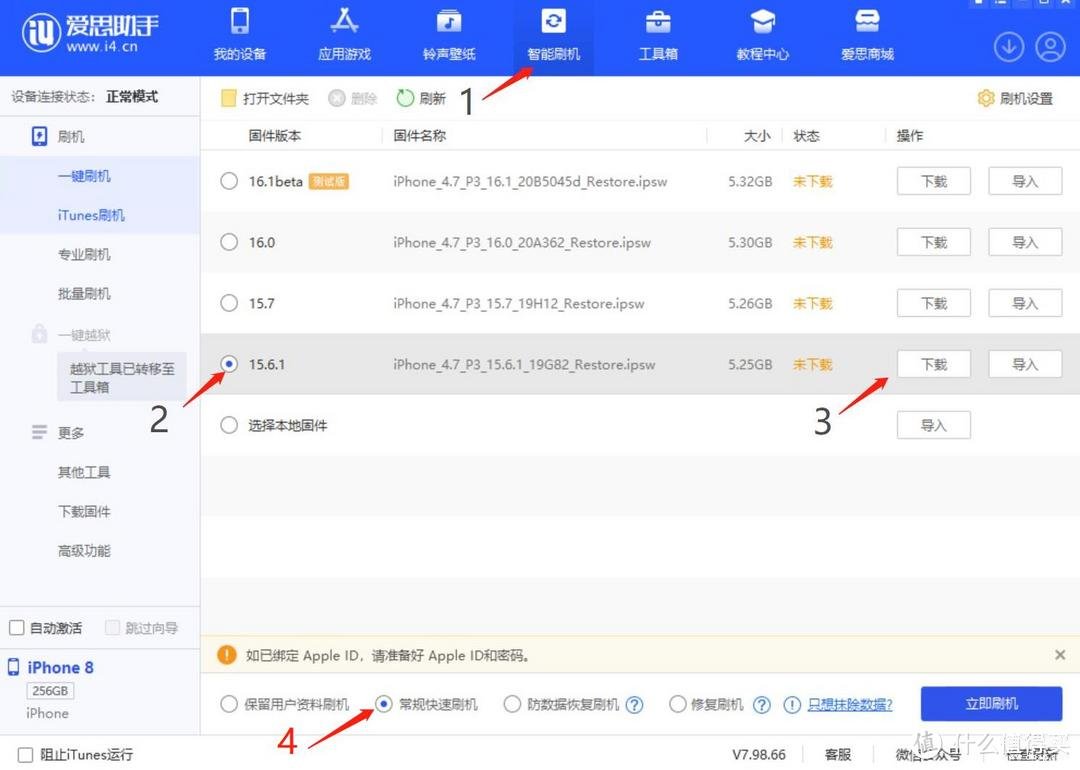Open 专业刷机 sidebar item
The width and height of the screenshot is (1080, 770).
click(x=84, y=254)
